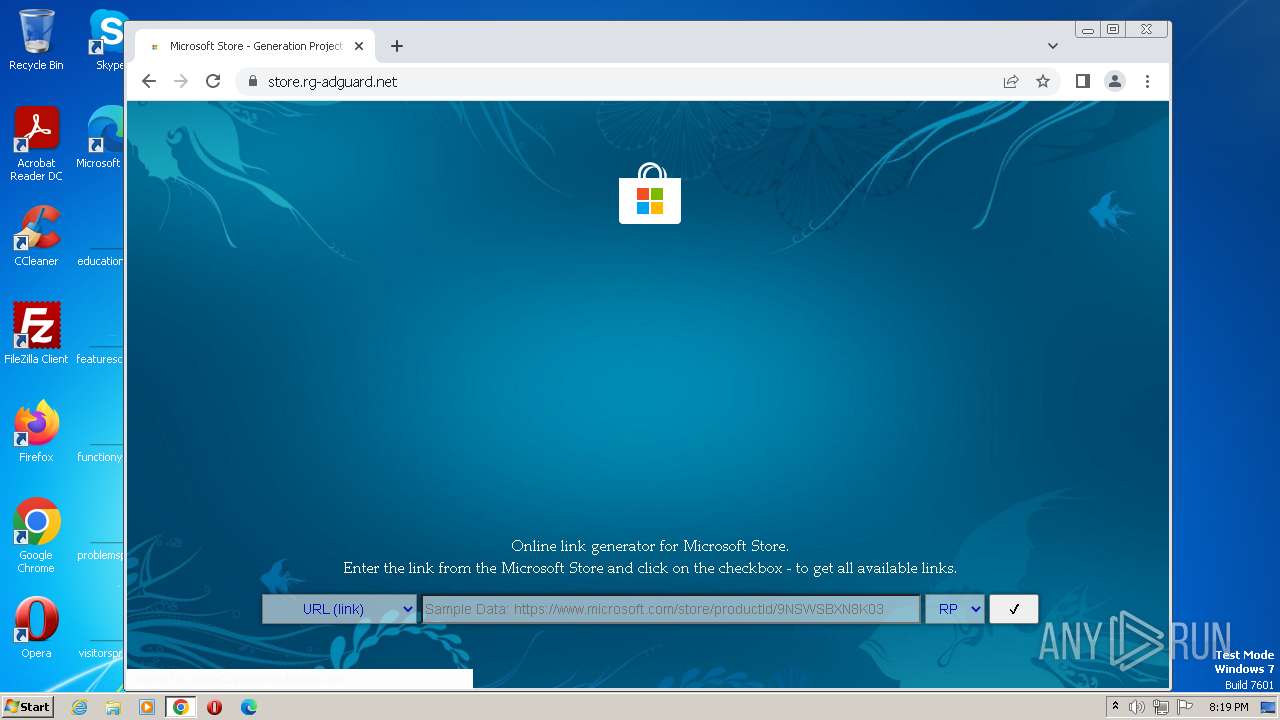View site info via lock icon
This screenshot has height=720, width=1280.
[x=252, y=81]
